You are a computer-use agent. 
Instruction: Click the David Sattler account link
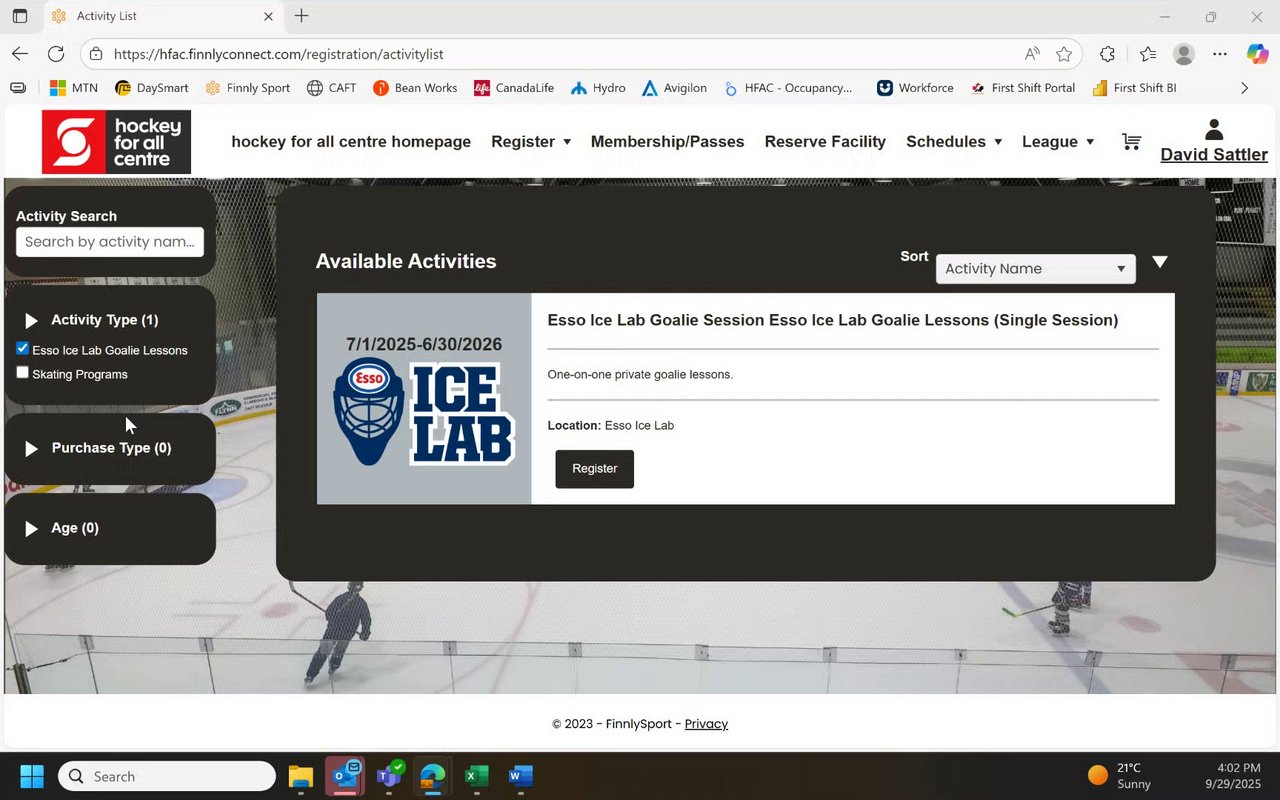coord(1214,155)
